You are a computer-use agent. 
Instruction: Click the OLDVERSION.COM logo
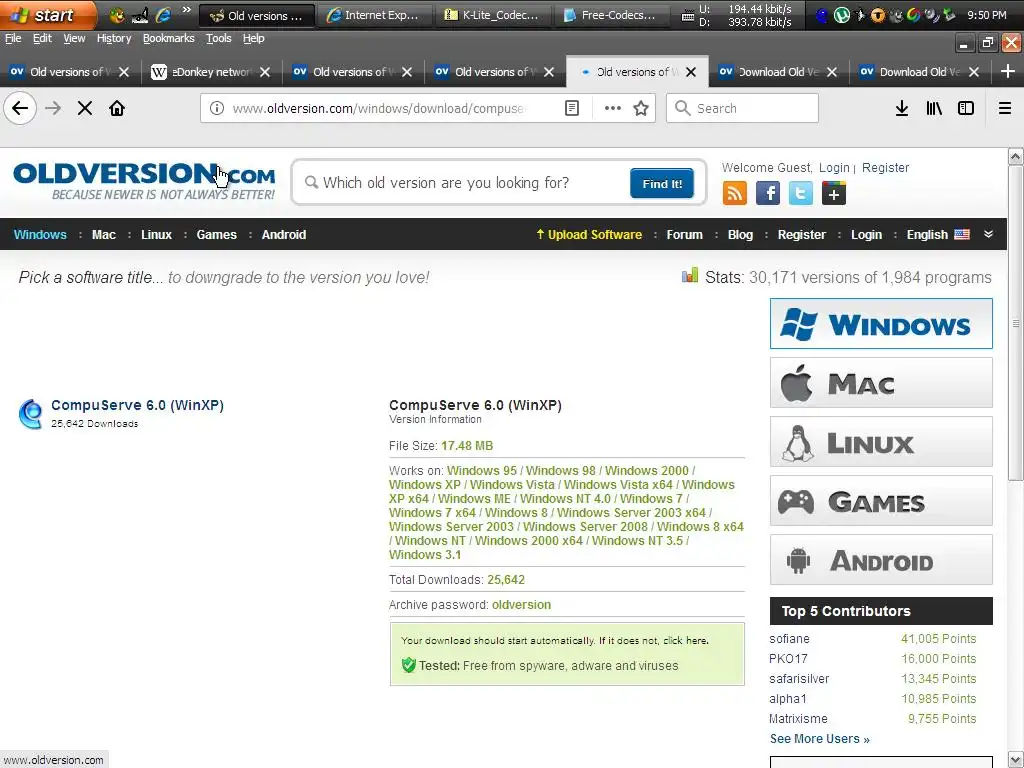(144, 181)
